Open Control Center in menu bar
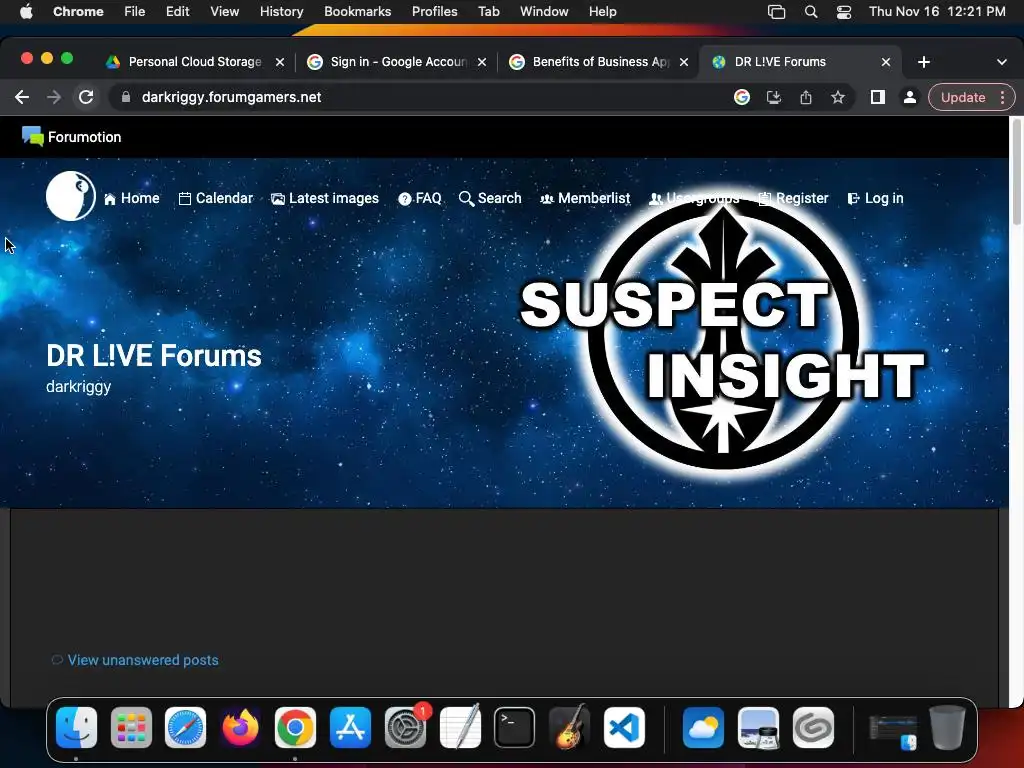The width and height of the screenshot is (1024, 768). 844,12
